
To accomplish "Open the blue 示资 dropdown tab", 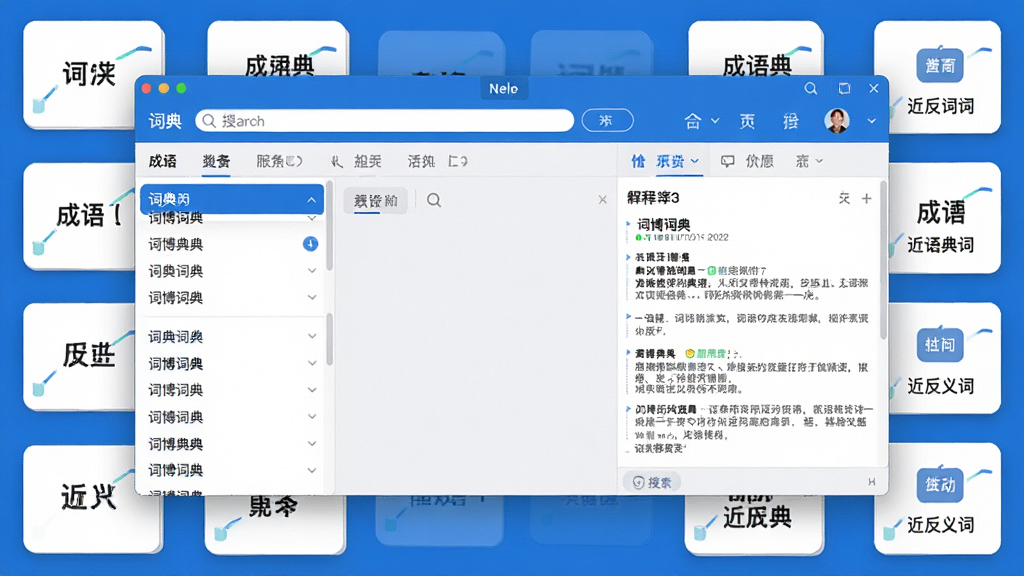I will (x=677, y=161).
